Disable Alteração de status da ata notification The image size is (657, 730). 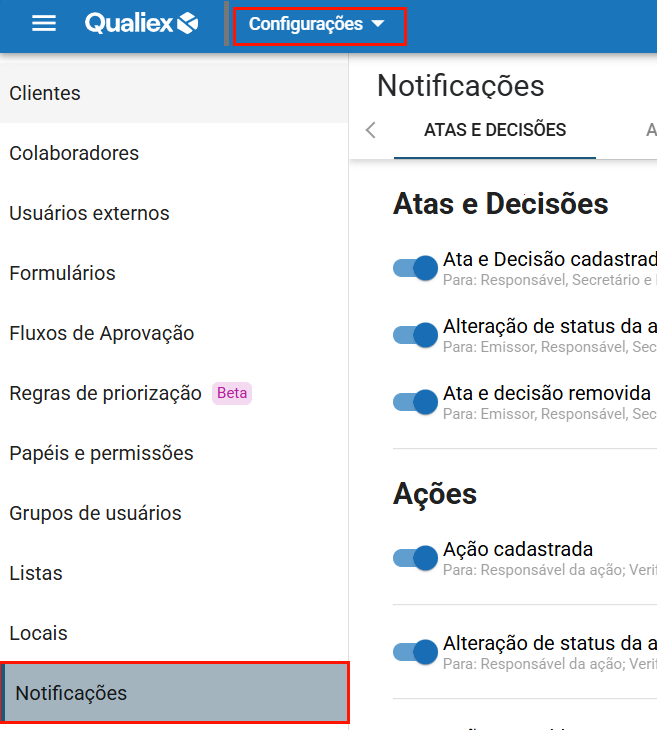coord(415,335)
